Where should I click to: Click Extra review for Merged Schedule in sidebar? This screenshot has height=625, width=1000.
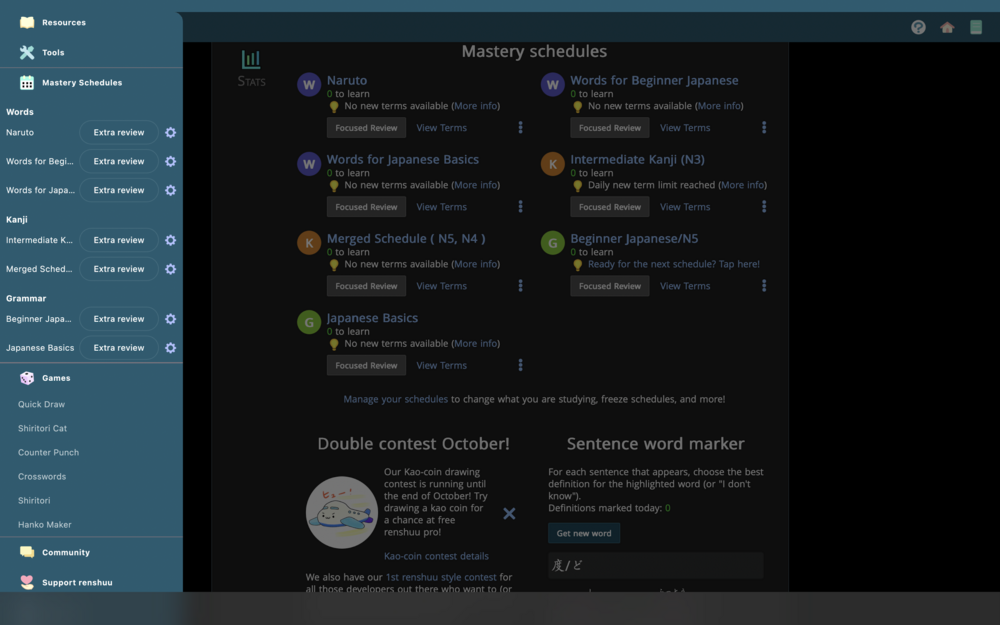(119, 269)
